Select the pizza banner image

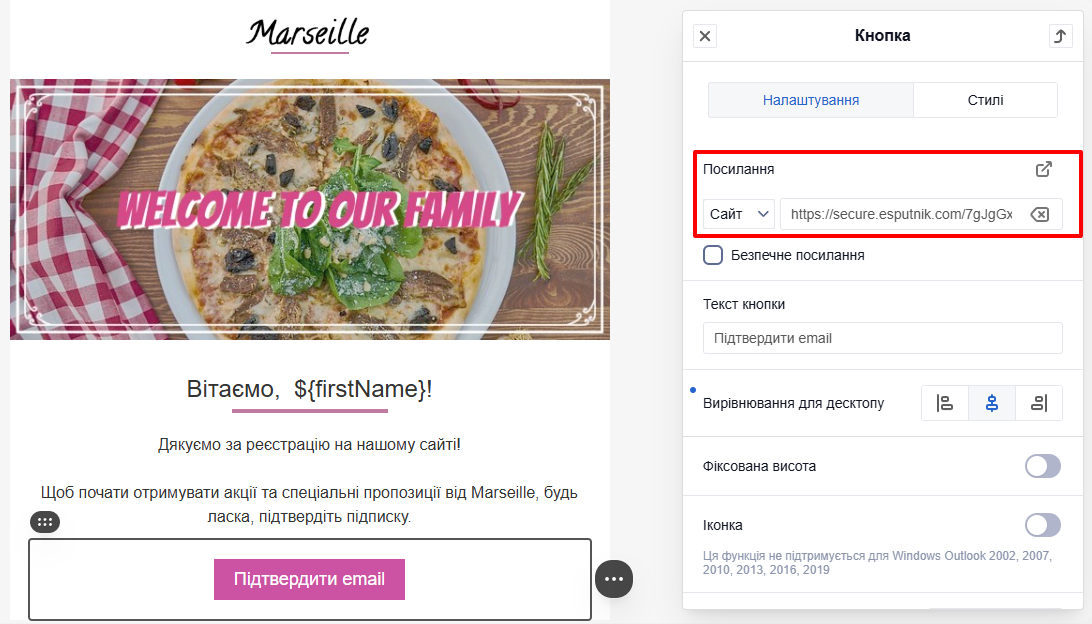[309, 207]
